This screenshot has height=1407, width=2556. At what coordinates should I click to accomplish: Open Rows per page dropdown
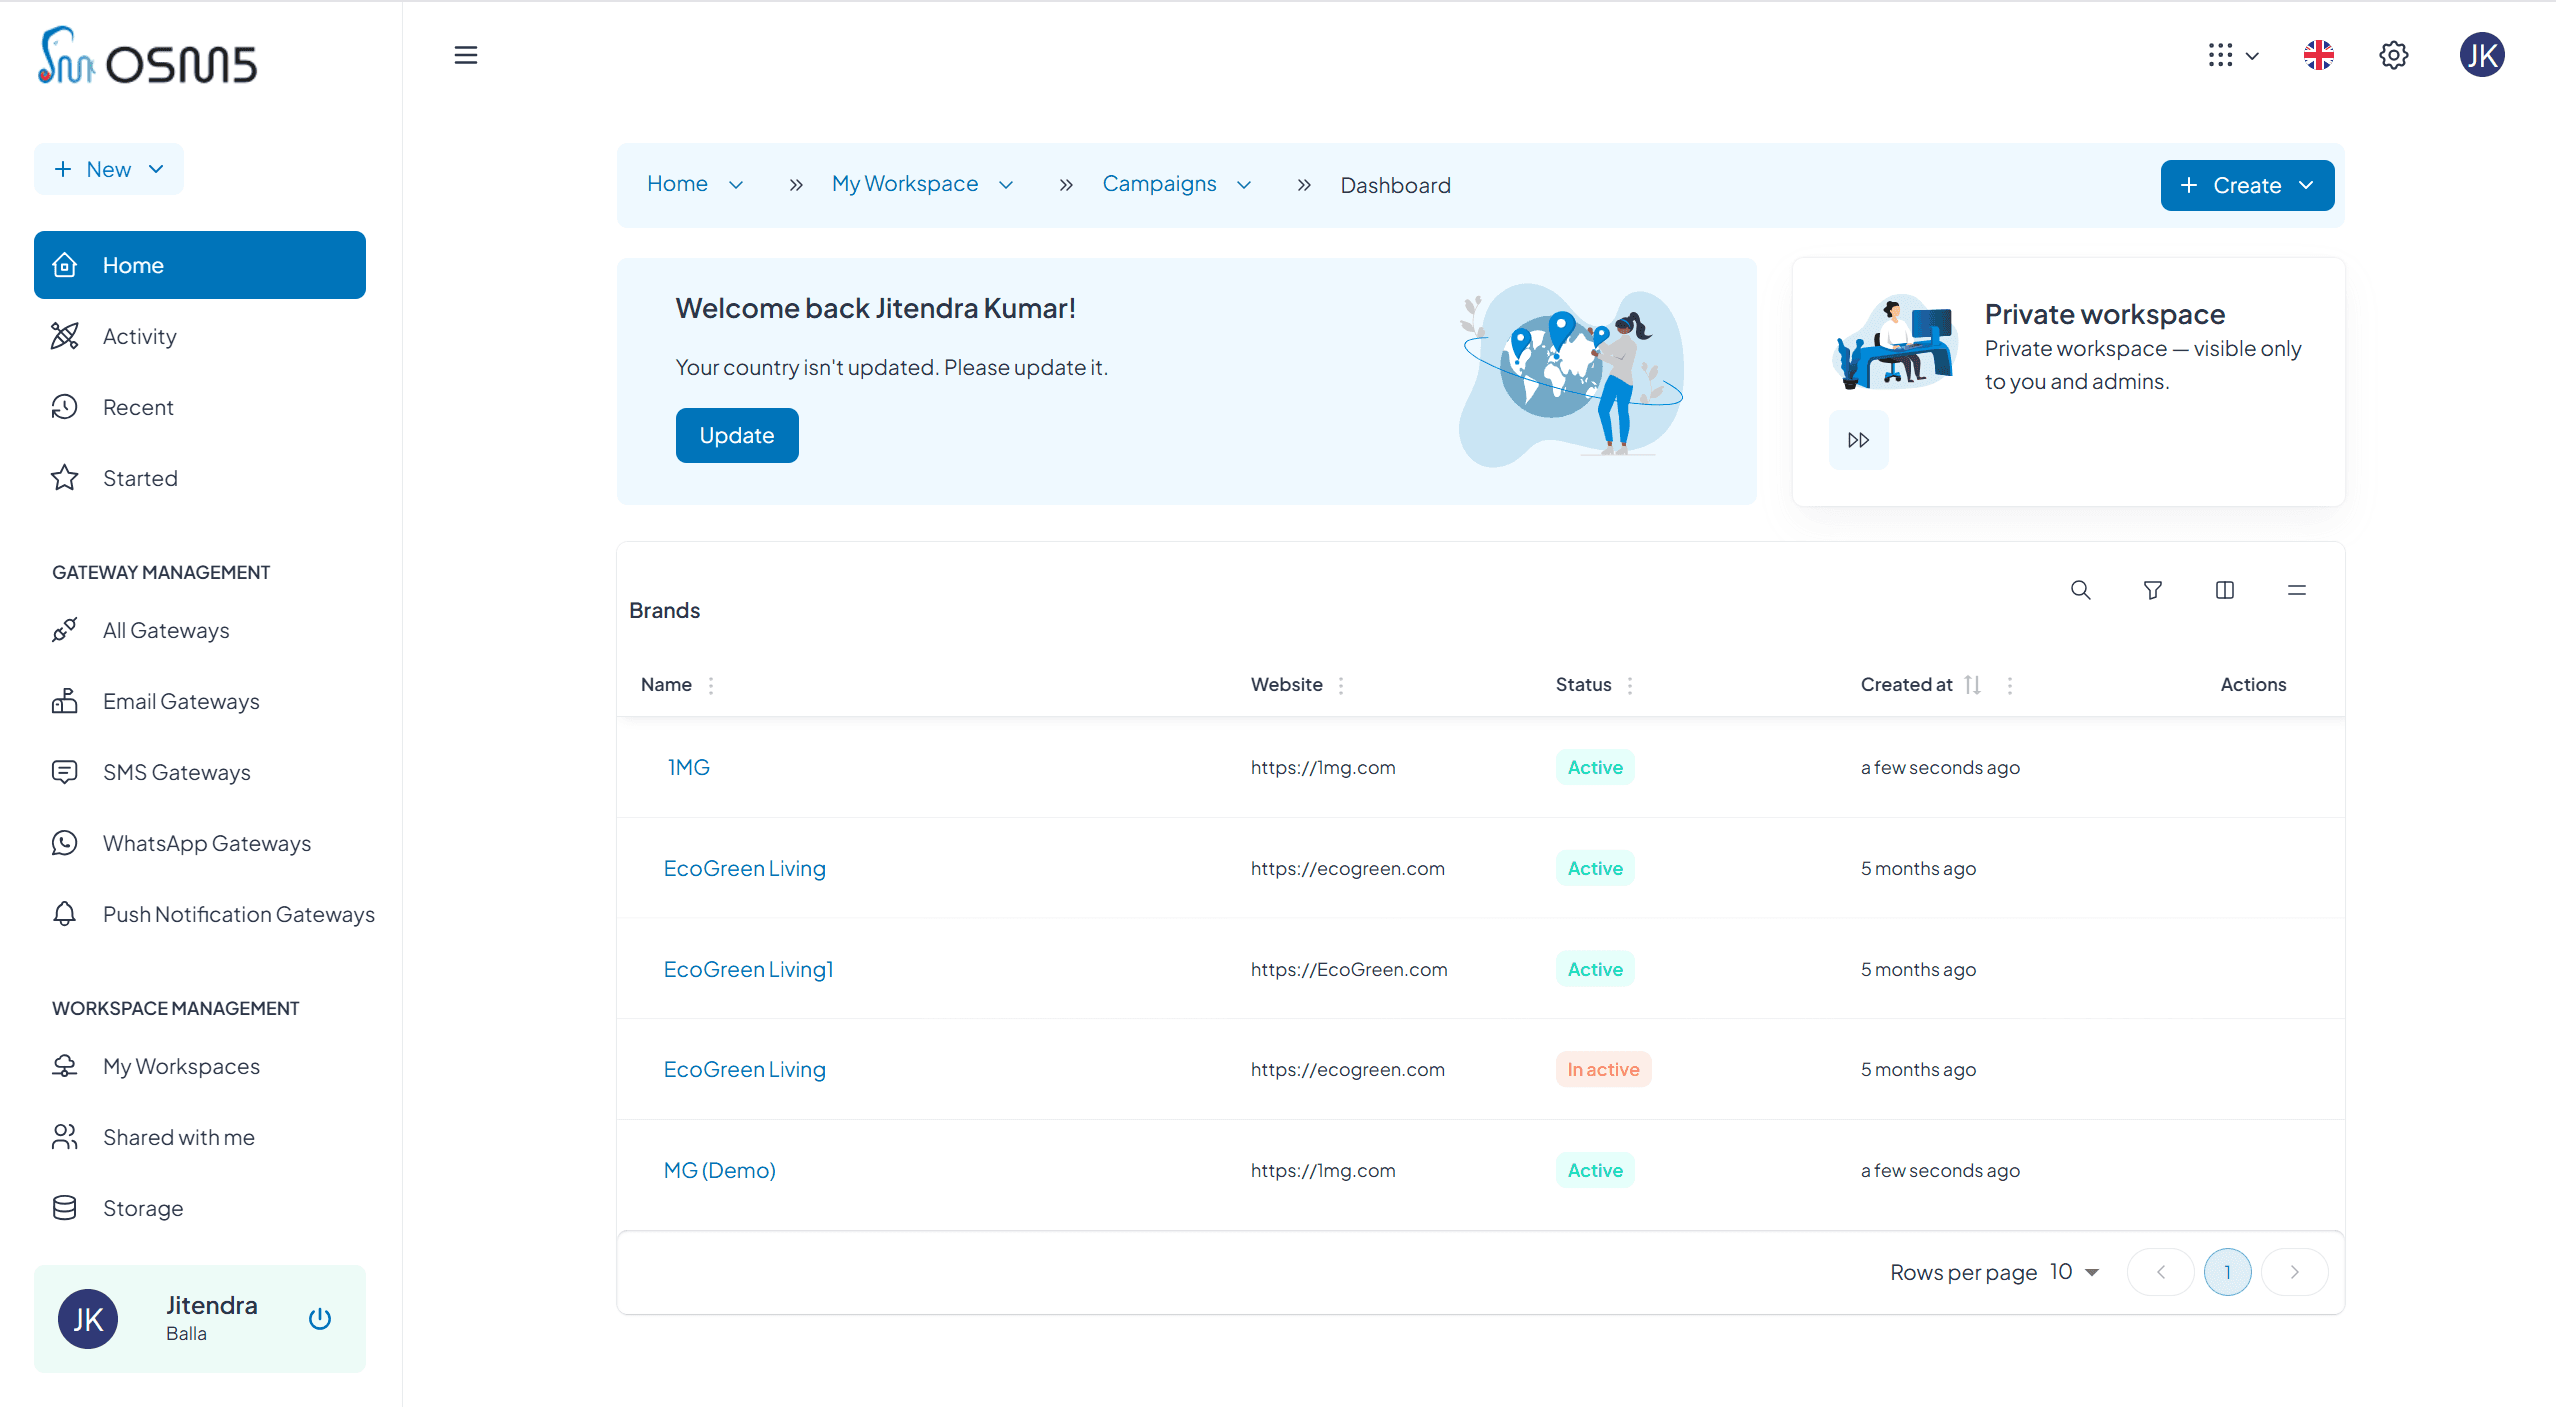[2074, 1272]
